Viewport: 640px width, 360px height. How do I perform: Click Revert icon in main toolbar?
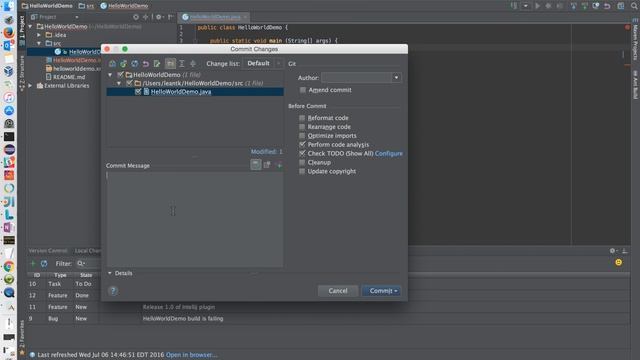[x=607, y=6]
